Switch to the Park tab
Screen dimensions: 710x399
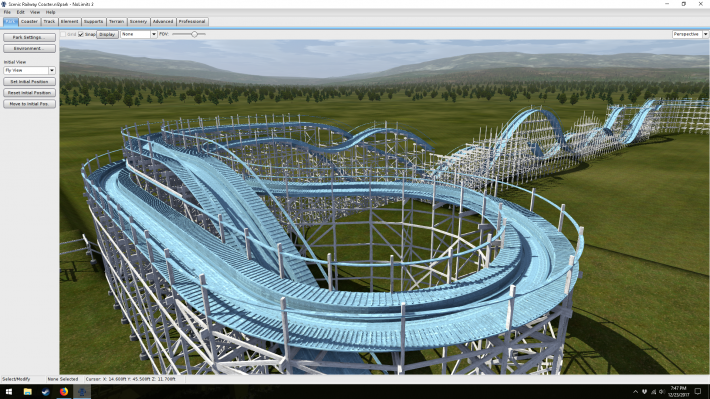click(10, 22)
